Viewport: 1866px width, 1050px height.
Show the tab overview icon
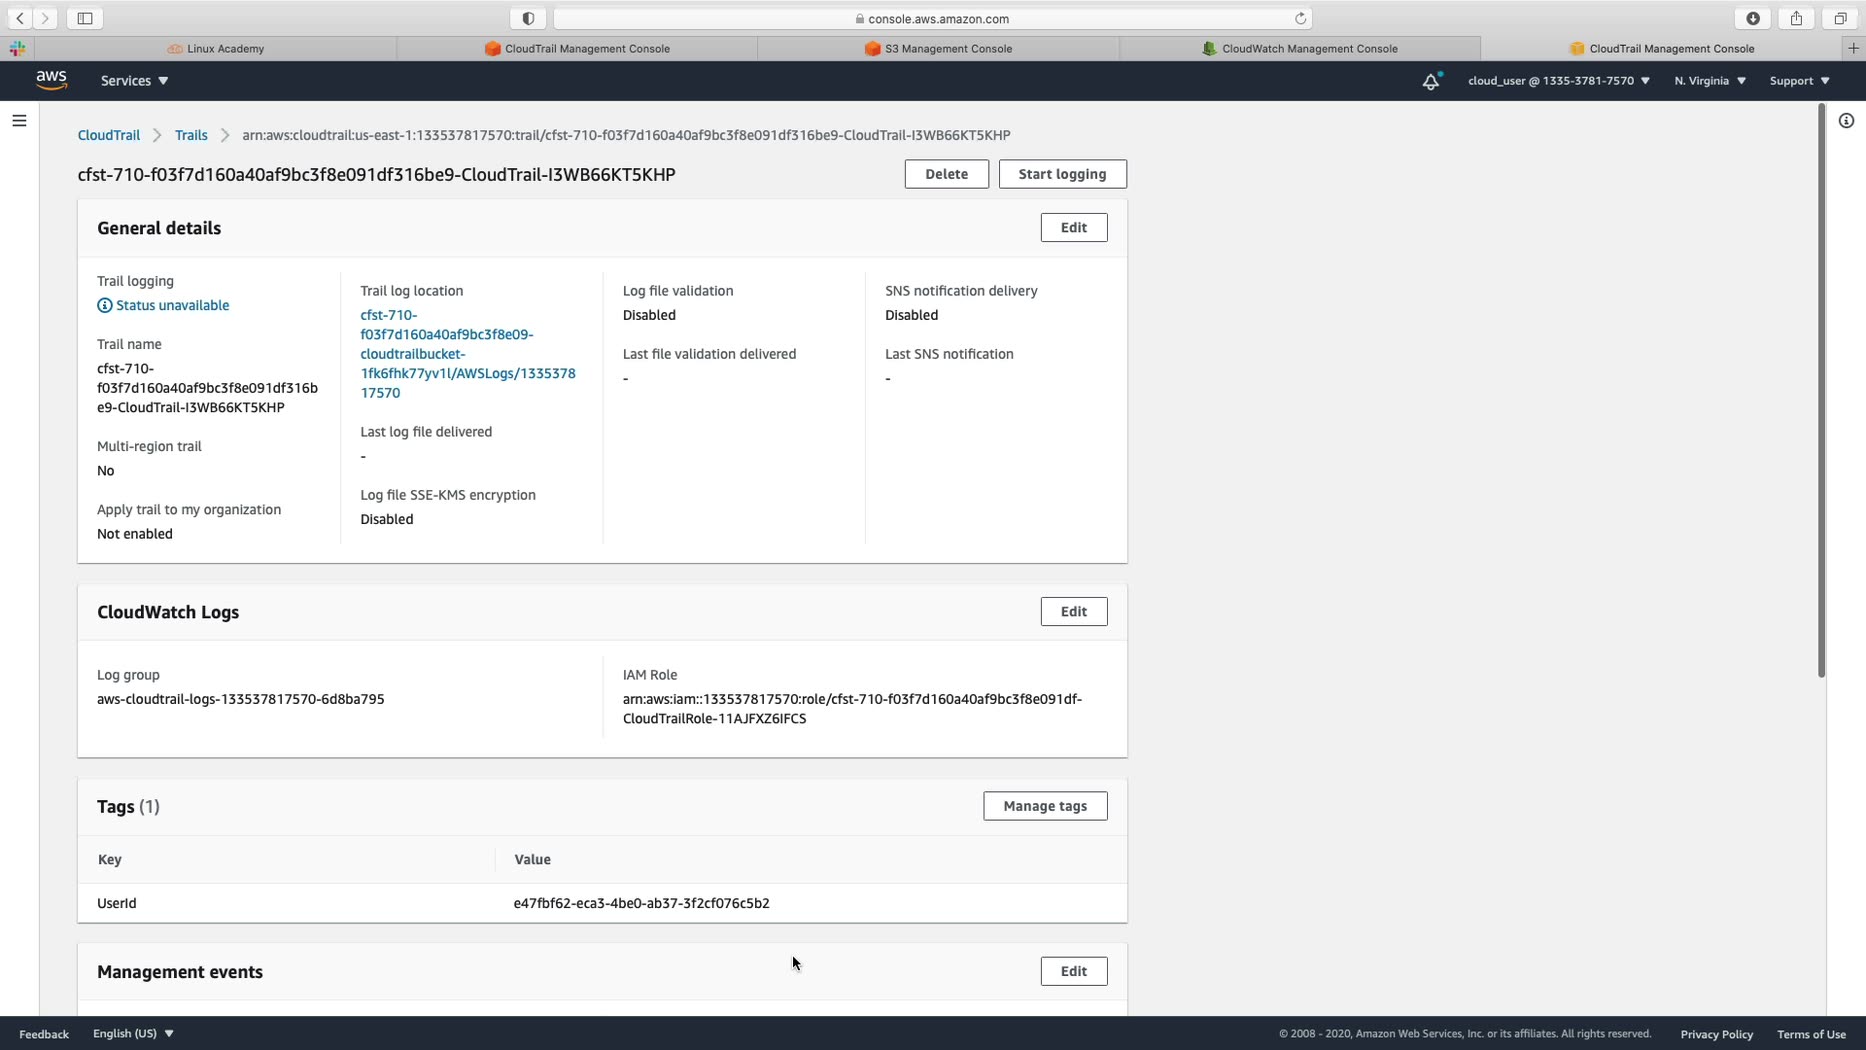click(1840, 18)
